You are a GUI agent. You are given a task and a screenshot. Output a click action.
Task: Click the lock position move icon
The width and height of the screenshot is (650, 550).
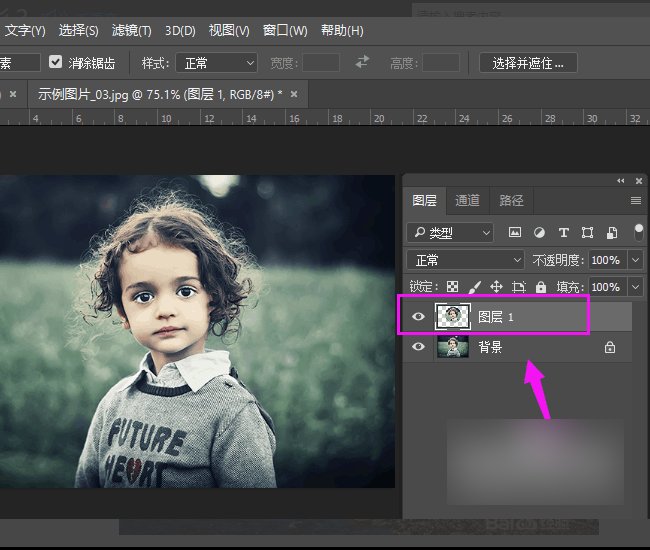click(x=496, y=287)
